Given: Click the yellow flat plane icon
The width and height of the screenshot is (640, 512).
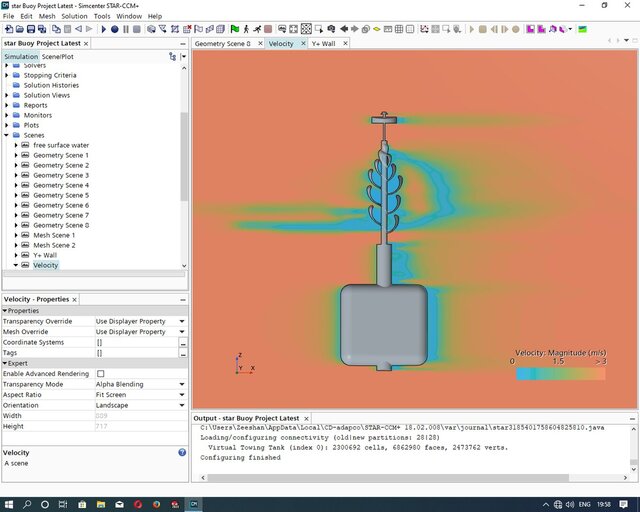Looking at the screenshot, I should click(x=377, y=29).
